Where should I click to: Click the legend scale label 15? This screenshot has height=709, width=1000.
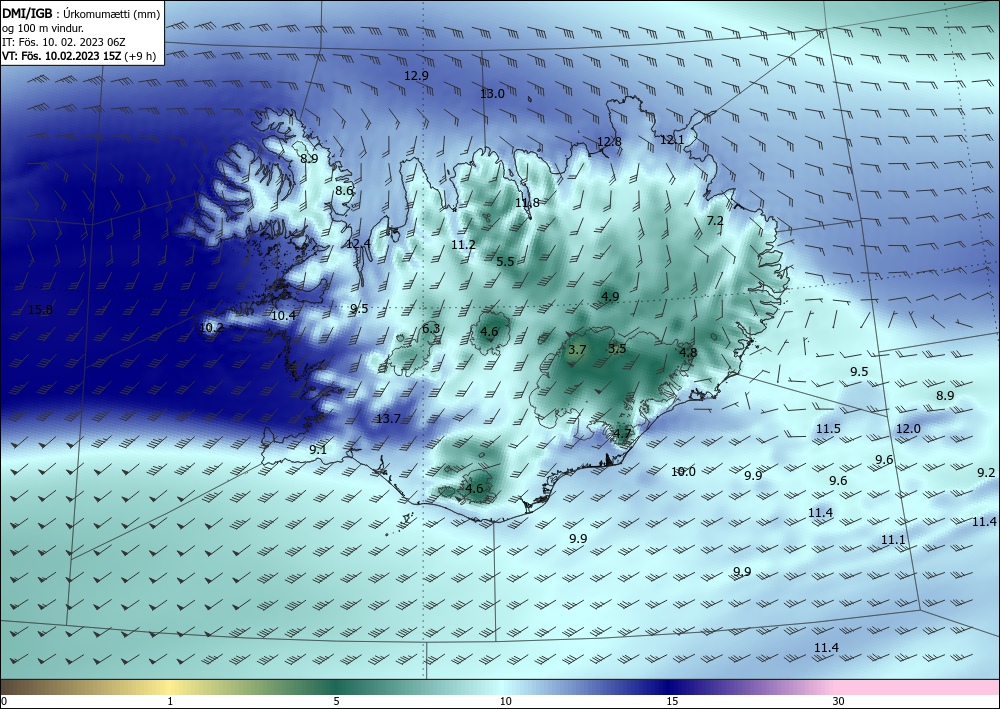[672, 702]
